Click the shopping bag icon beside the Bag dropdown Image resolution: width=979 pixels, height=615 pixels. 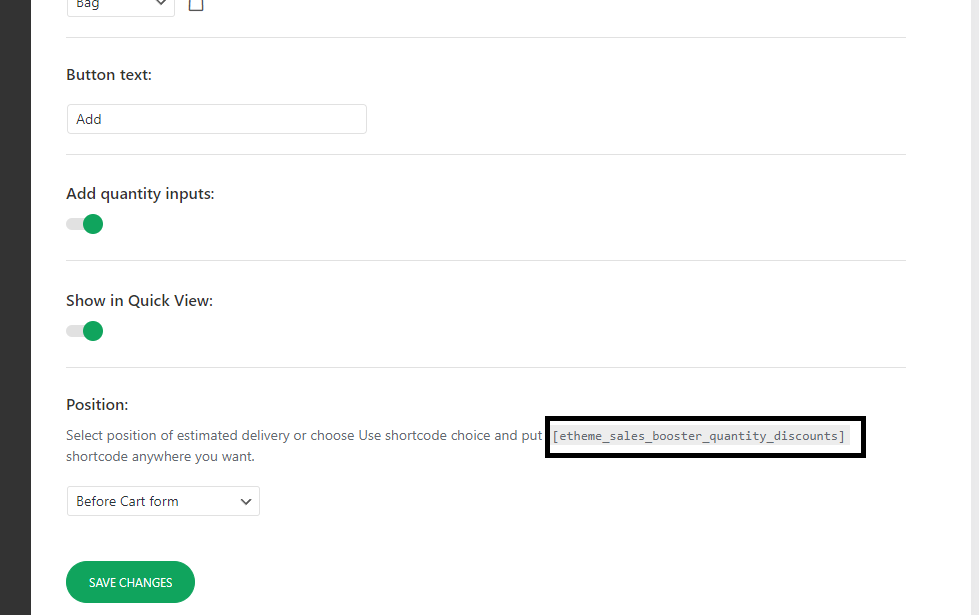tap(196, 5)
